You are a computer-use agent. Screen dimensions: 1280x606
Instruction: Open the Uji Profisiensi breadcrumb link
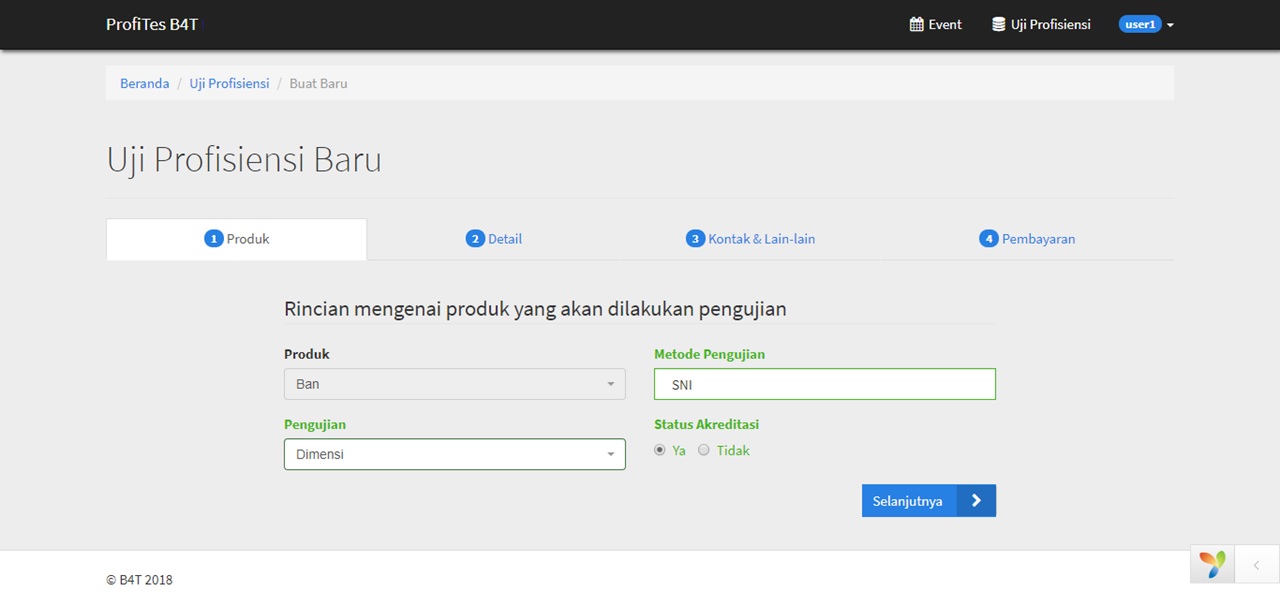[x=229, y=83]
